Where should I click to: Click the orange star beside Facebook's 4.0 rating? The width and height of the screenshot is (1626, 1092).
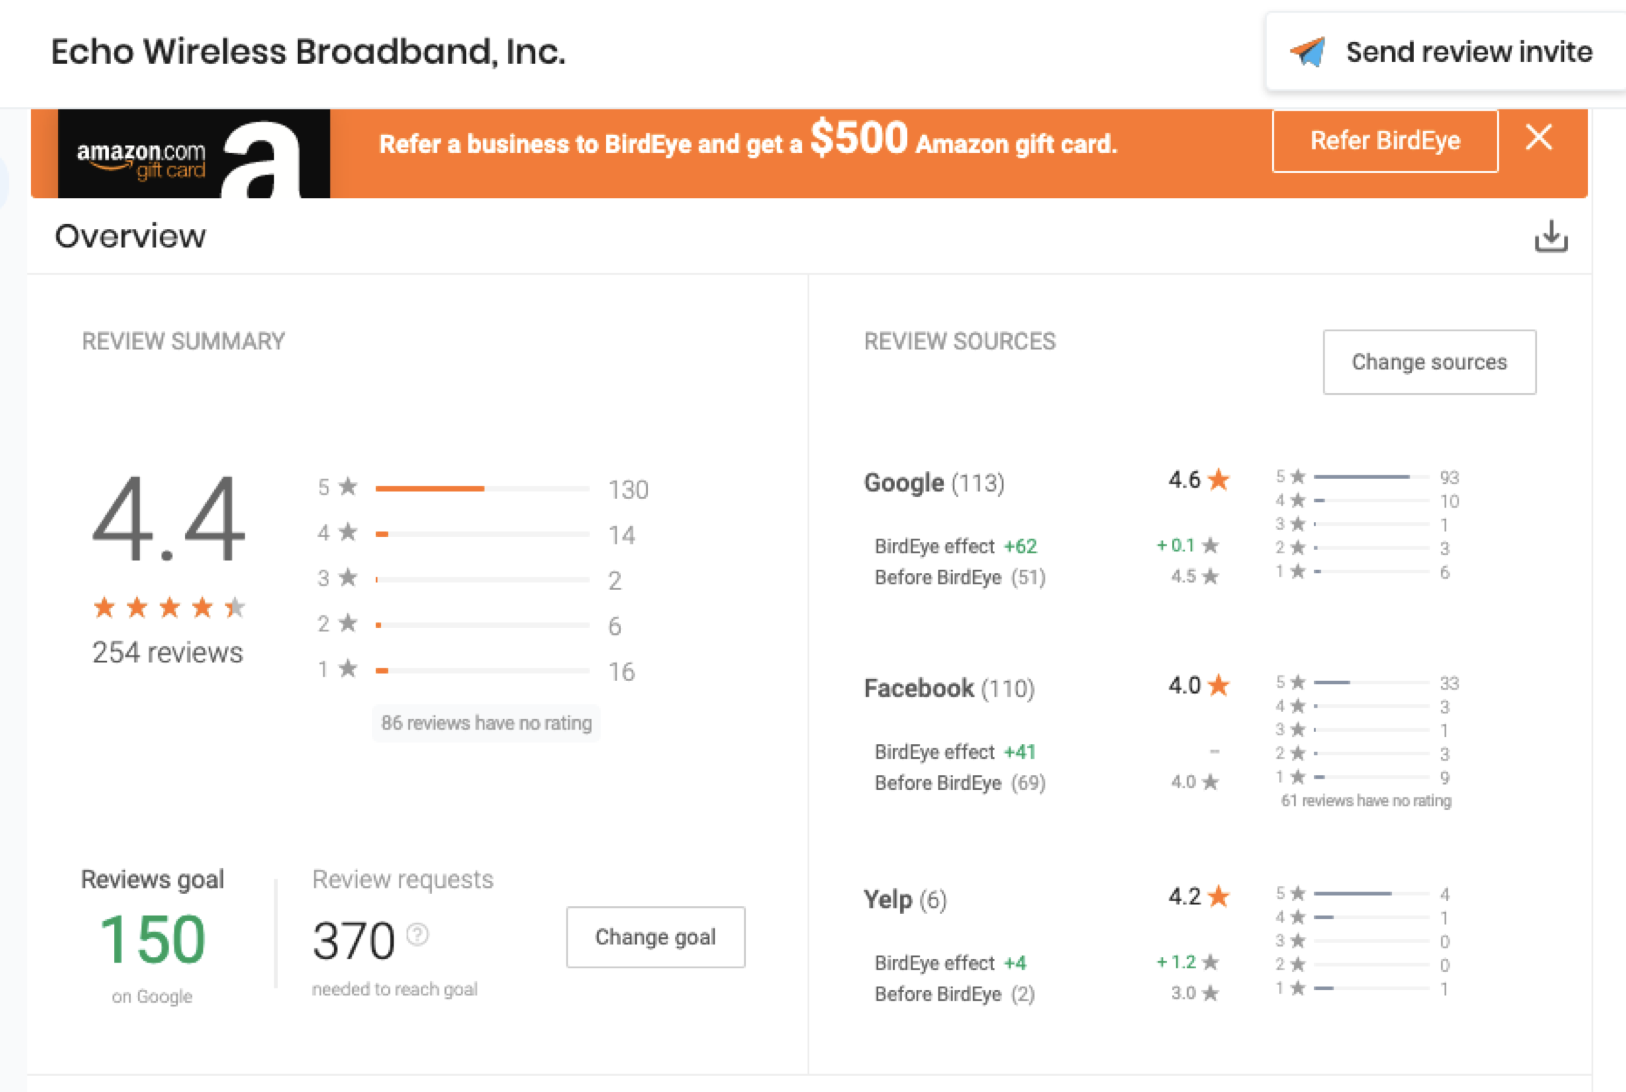1219,685
